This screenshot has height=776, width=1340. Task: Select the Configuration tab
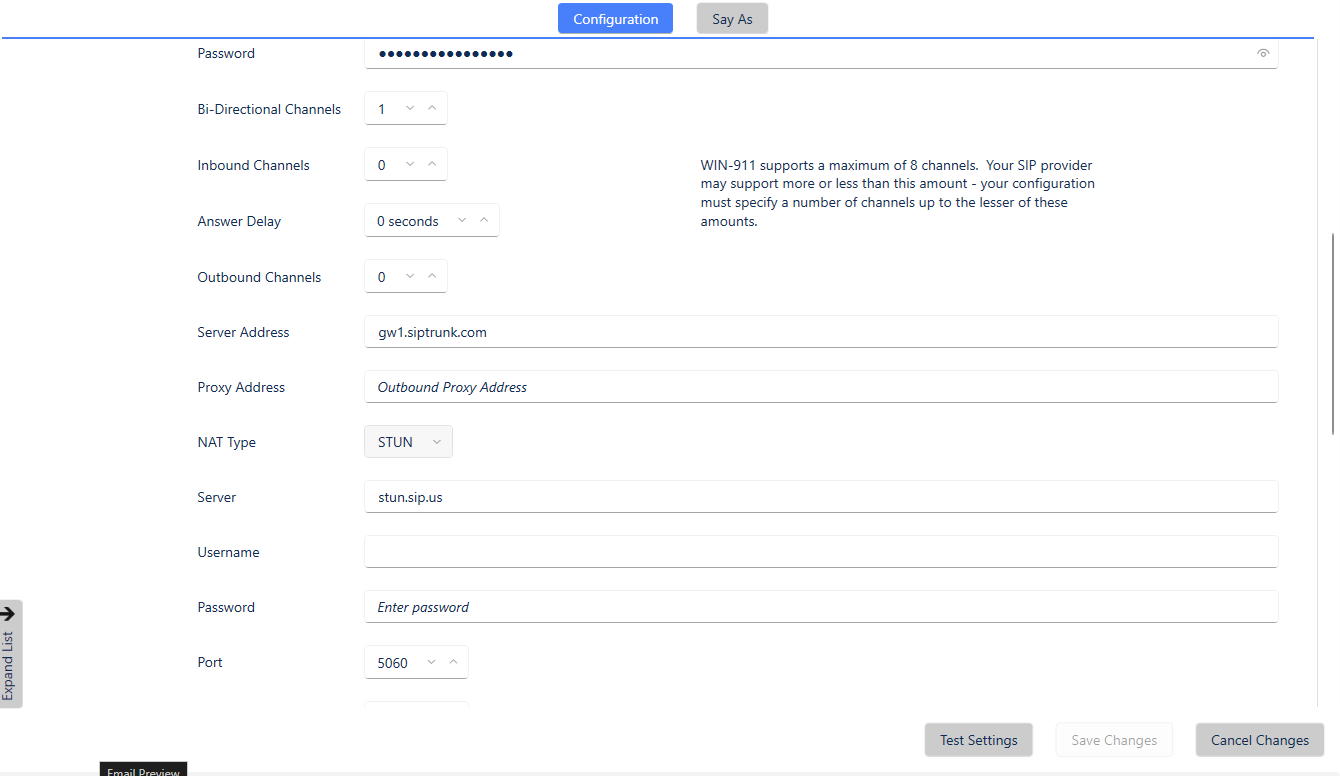pyautogui.click(x=614, y=18)
